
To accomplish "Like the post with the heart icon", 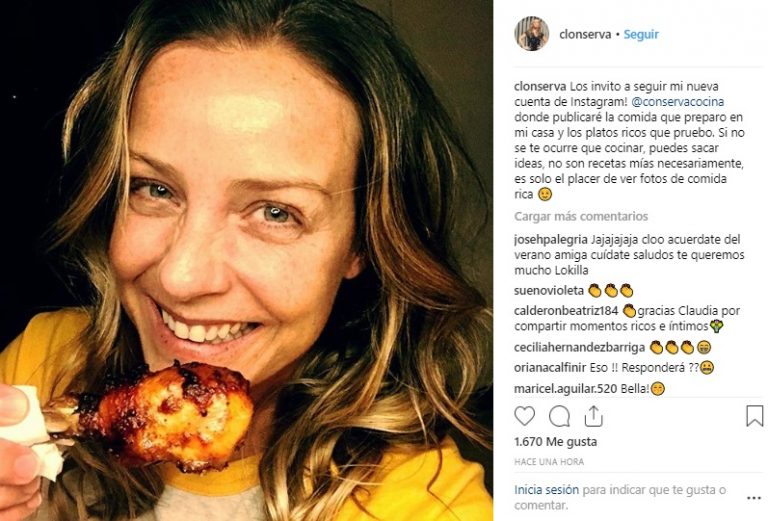I will 525,416.
